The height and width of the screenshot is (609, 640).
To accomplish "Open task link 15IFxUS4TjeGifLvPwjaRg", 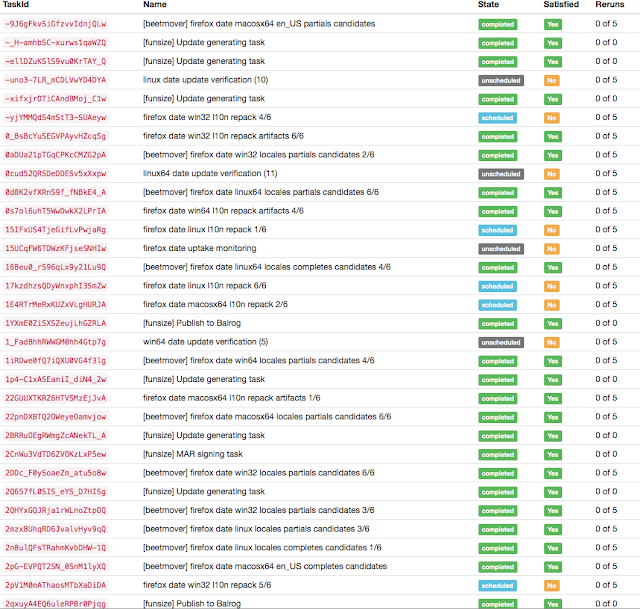I will pyautogui.click(x=56, y=230).
